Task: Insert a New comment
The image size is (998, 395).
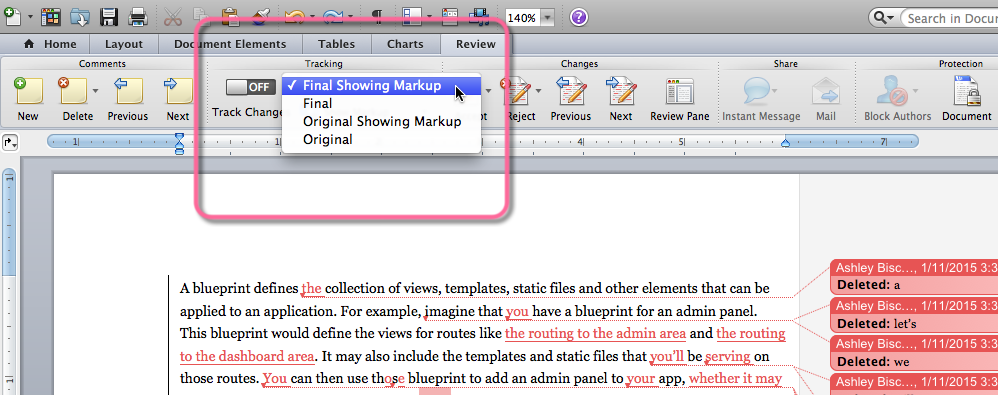Action: pos(28,99)
